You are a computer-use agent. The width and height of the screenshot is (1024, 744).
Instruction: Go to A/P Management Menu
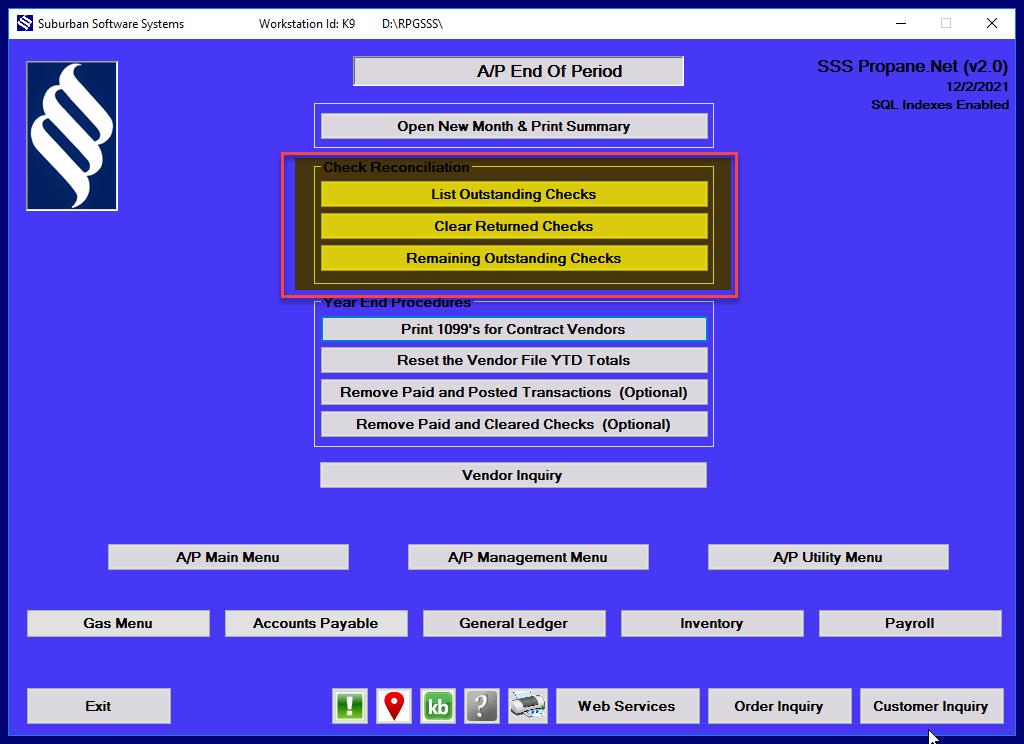pyautogui.click(x=528, y=557)
